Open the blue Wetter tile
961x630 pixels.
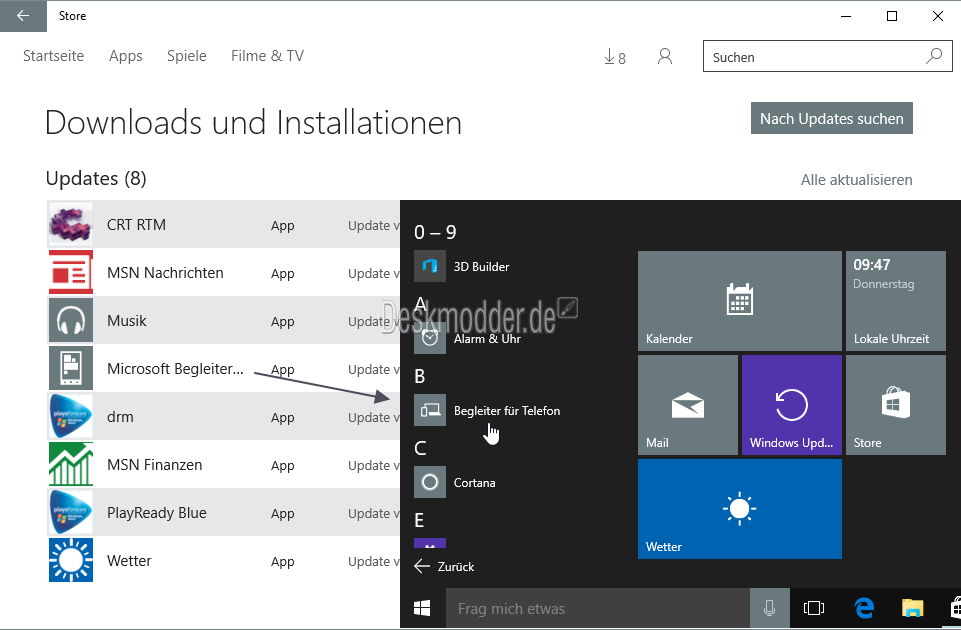pyautogui.click(x=739, y=509)
